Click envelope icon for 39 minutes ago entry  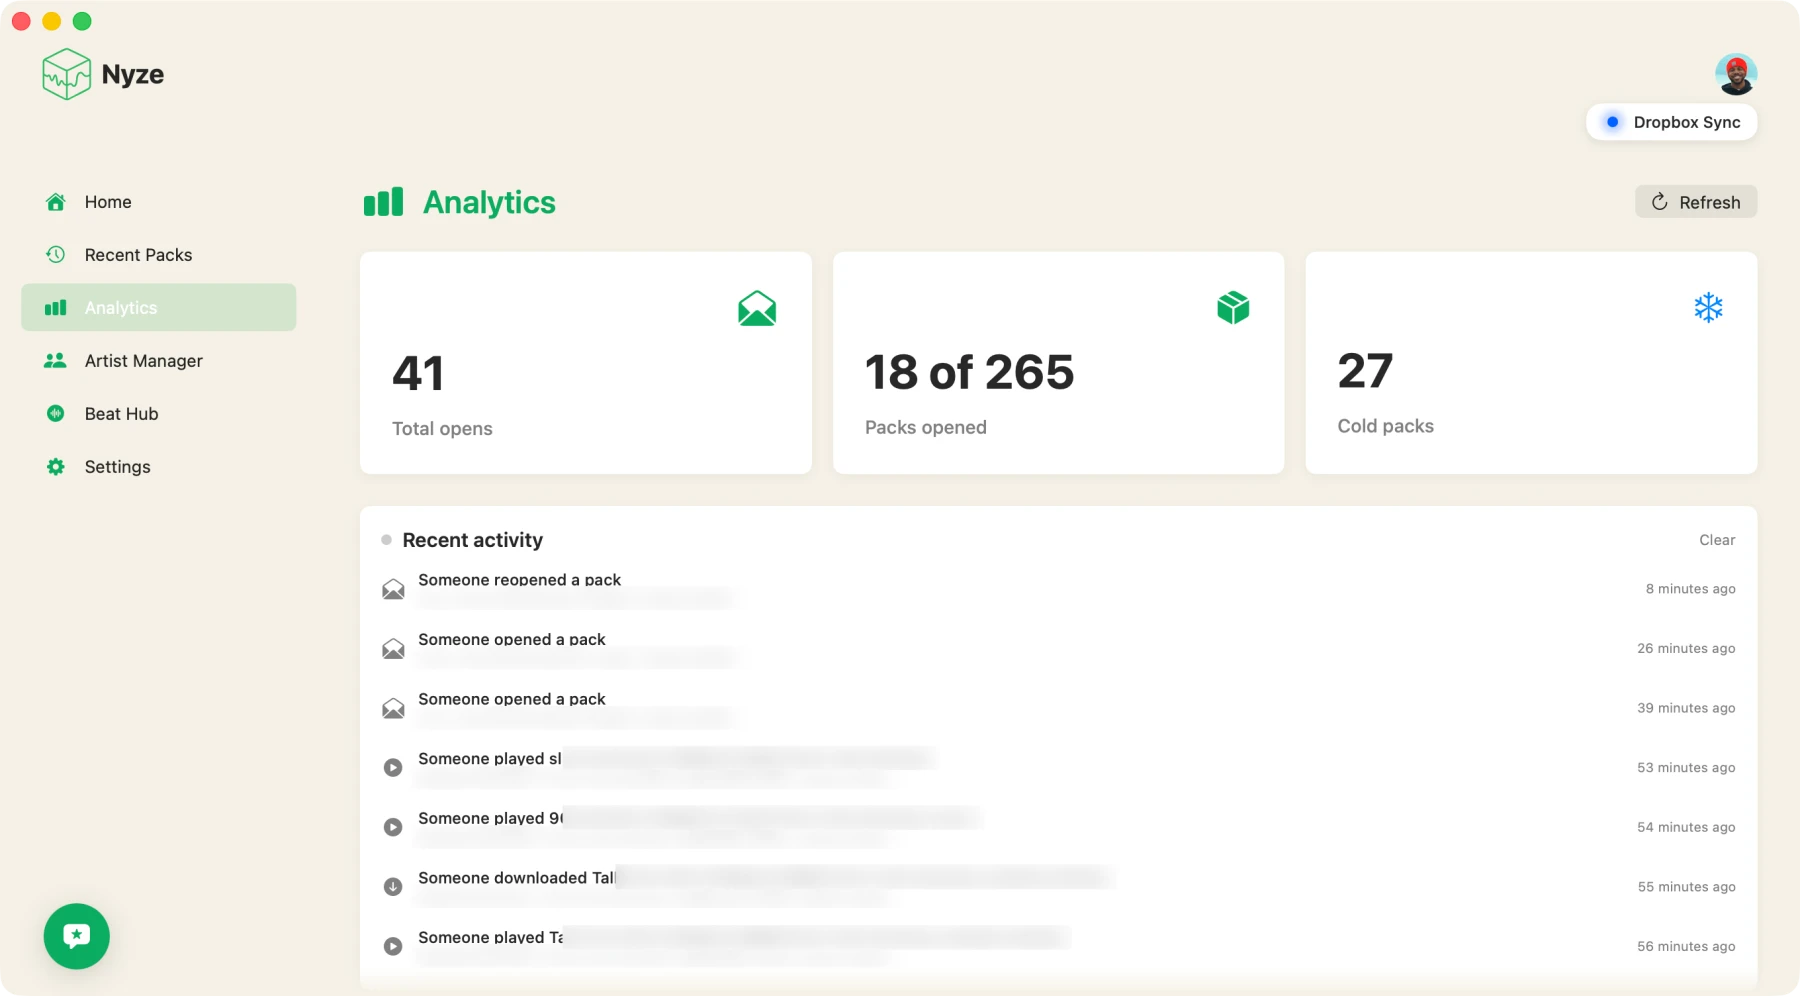(393, 708)
